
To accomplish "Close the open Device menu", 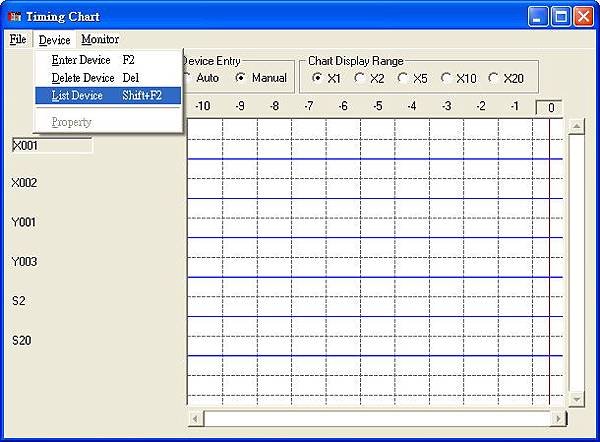I will [x=54, y=40].
